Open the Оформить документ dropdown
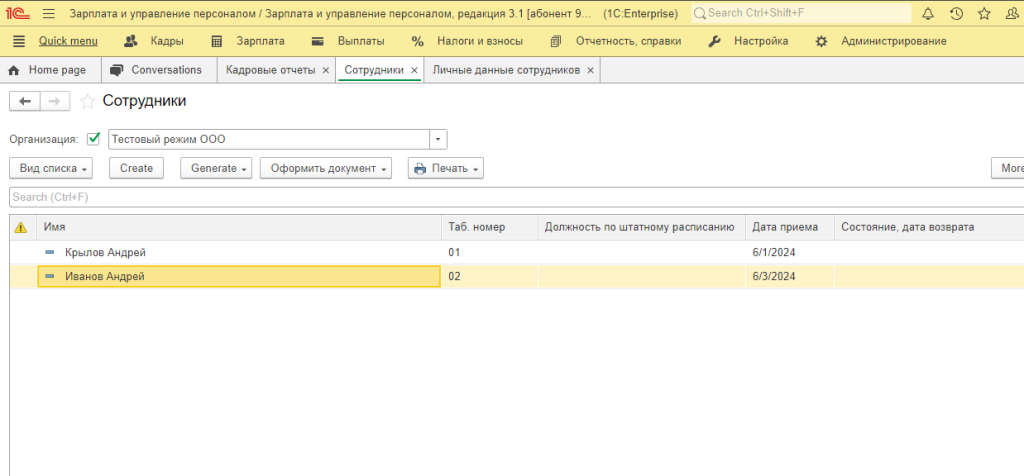This screenshot has height=476, width=1024. (325, 168)
